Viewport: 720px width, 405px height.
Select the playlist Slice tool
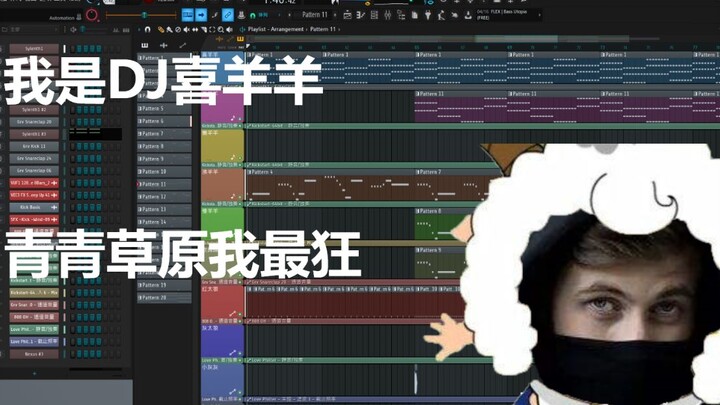(204, 29)
